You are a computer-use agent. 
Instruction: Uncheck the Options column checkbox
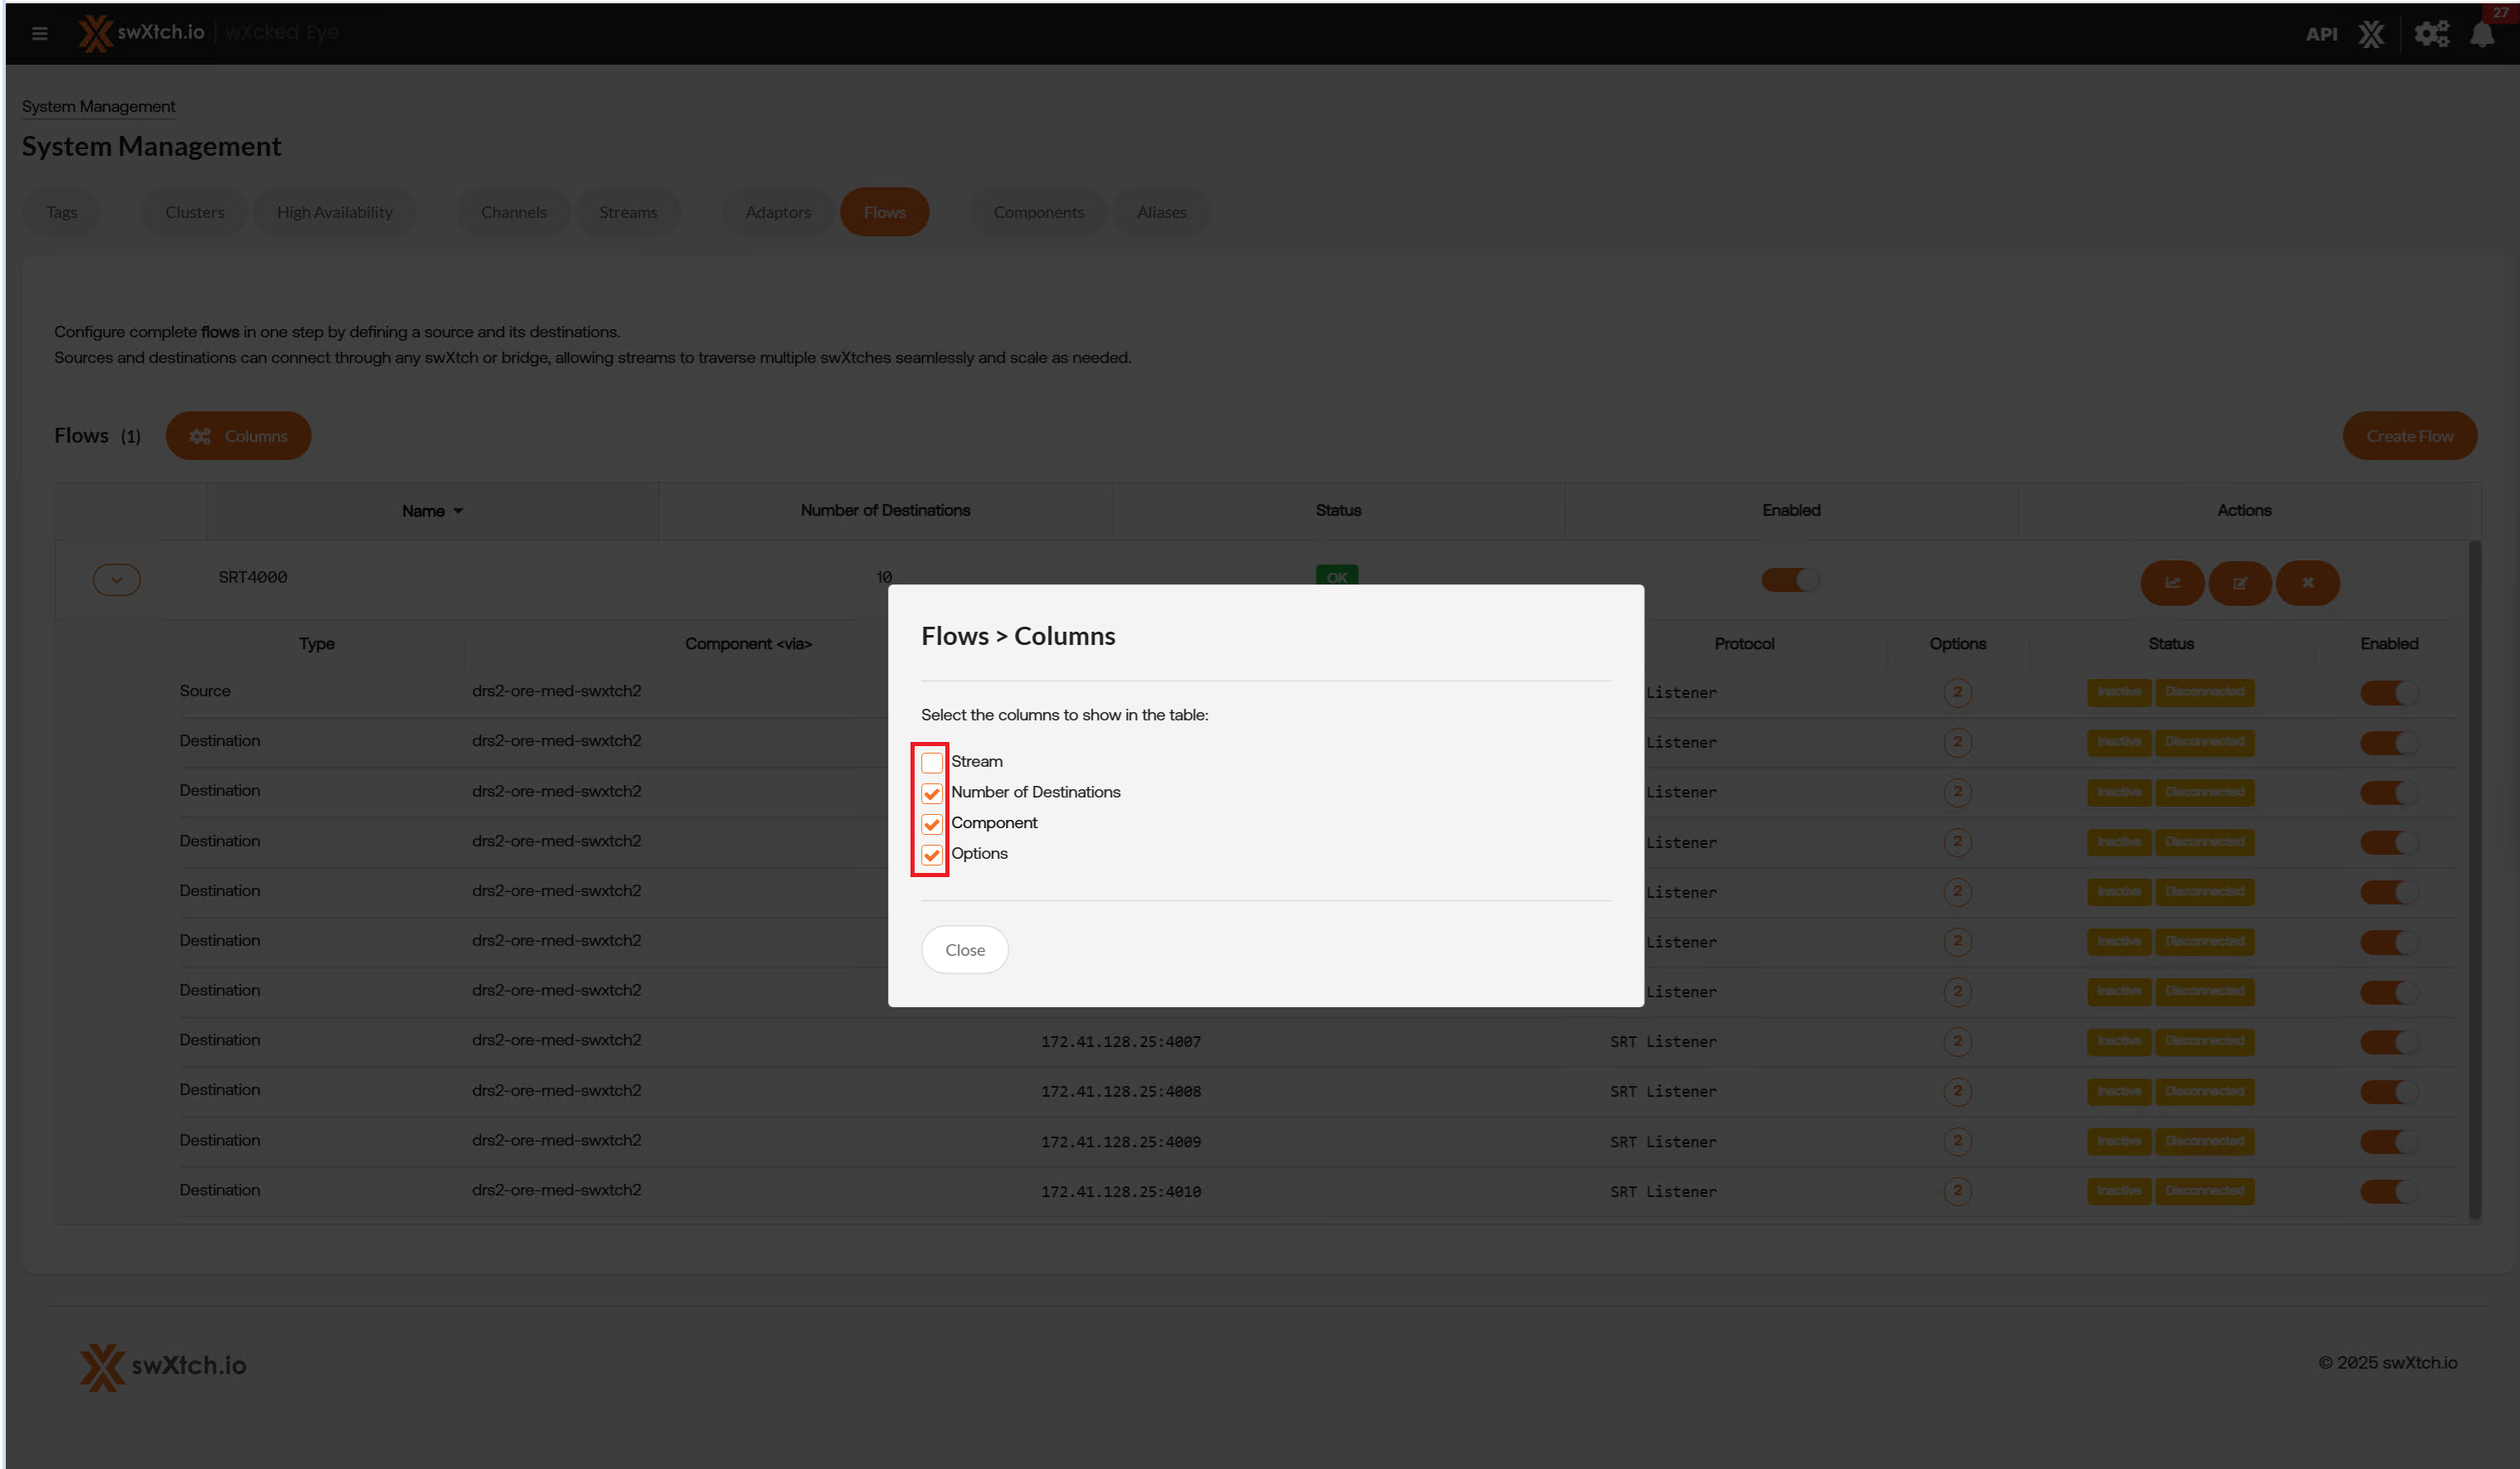(x=932, y=854)
